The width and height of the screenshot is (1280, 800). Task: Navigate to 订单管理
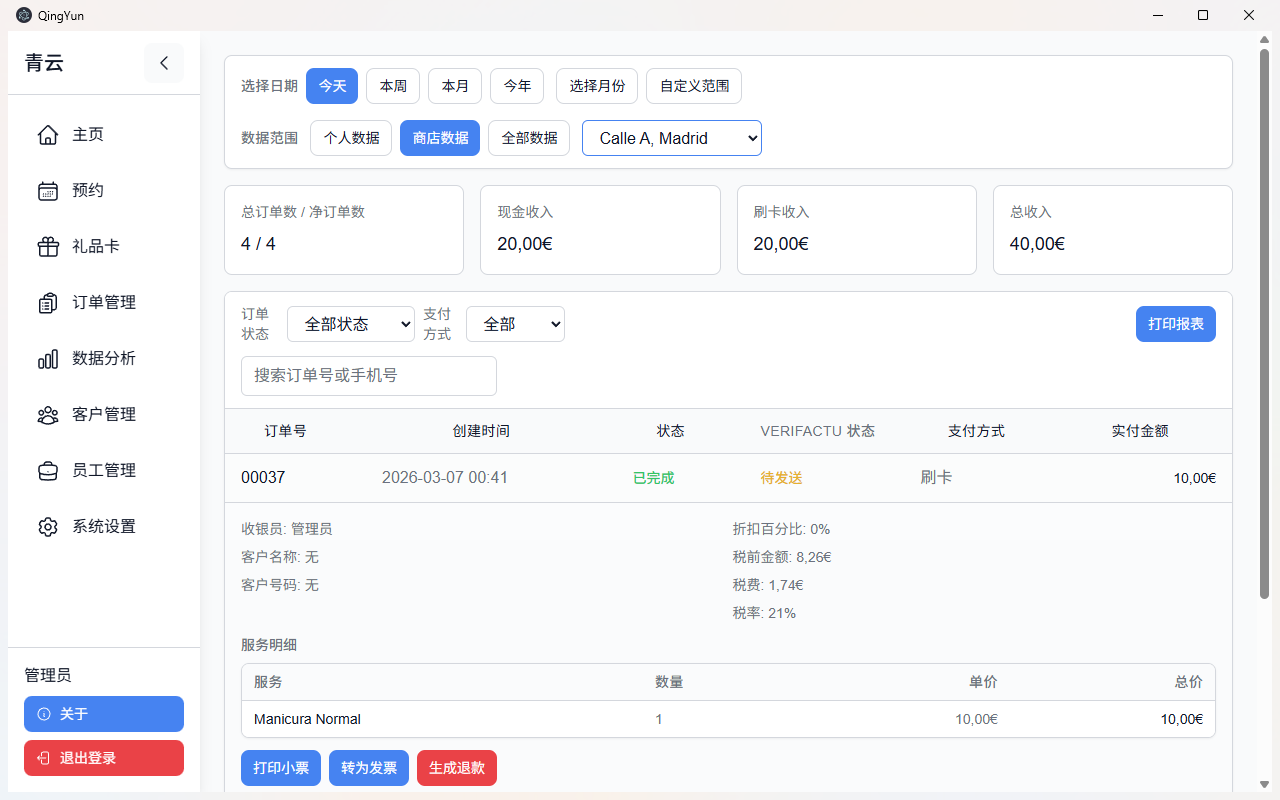104,303
